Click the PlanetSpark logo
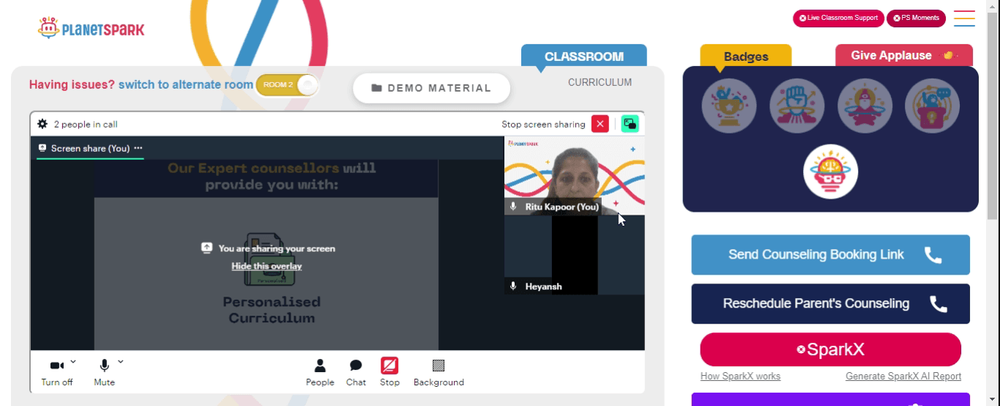This screenshot has width=1000, height=406. point(91,28)
